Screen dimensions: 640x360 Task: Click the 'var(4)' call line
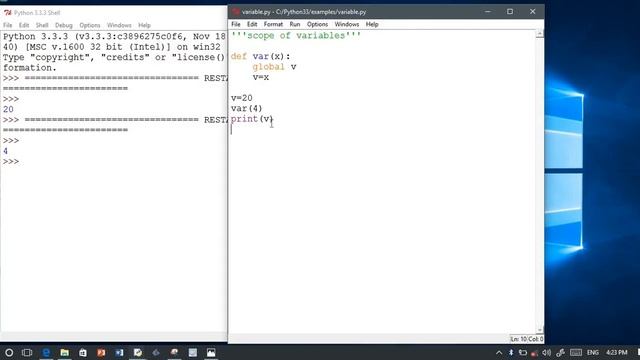[247, 109]
